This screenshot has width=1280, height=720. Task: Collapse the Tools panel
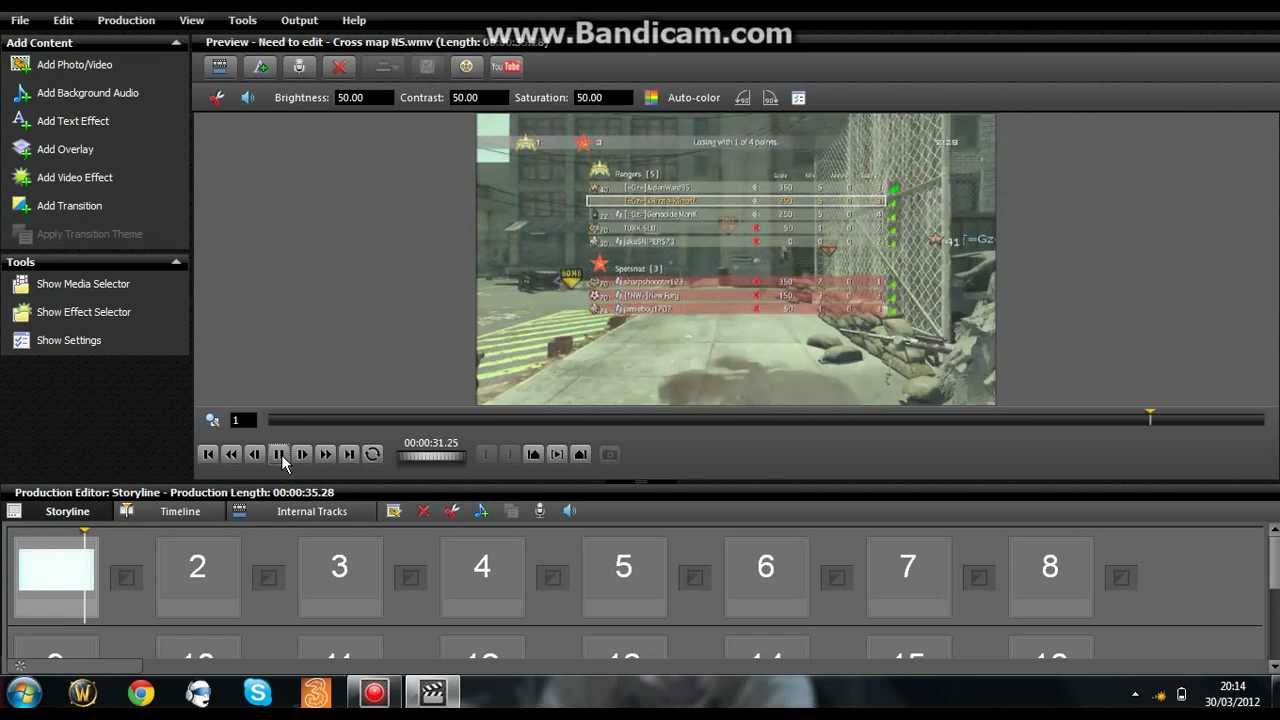(176, 262)
